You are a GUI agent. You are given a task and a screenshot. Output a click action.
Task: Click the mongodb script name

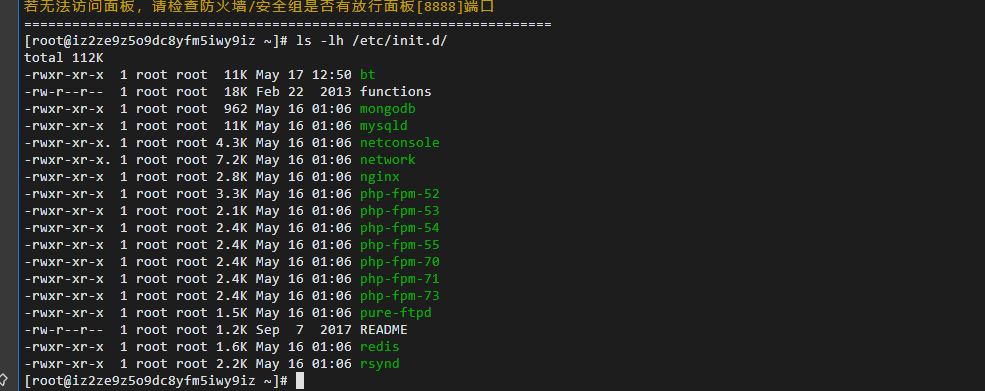388,109
